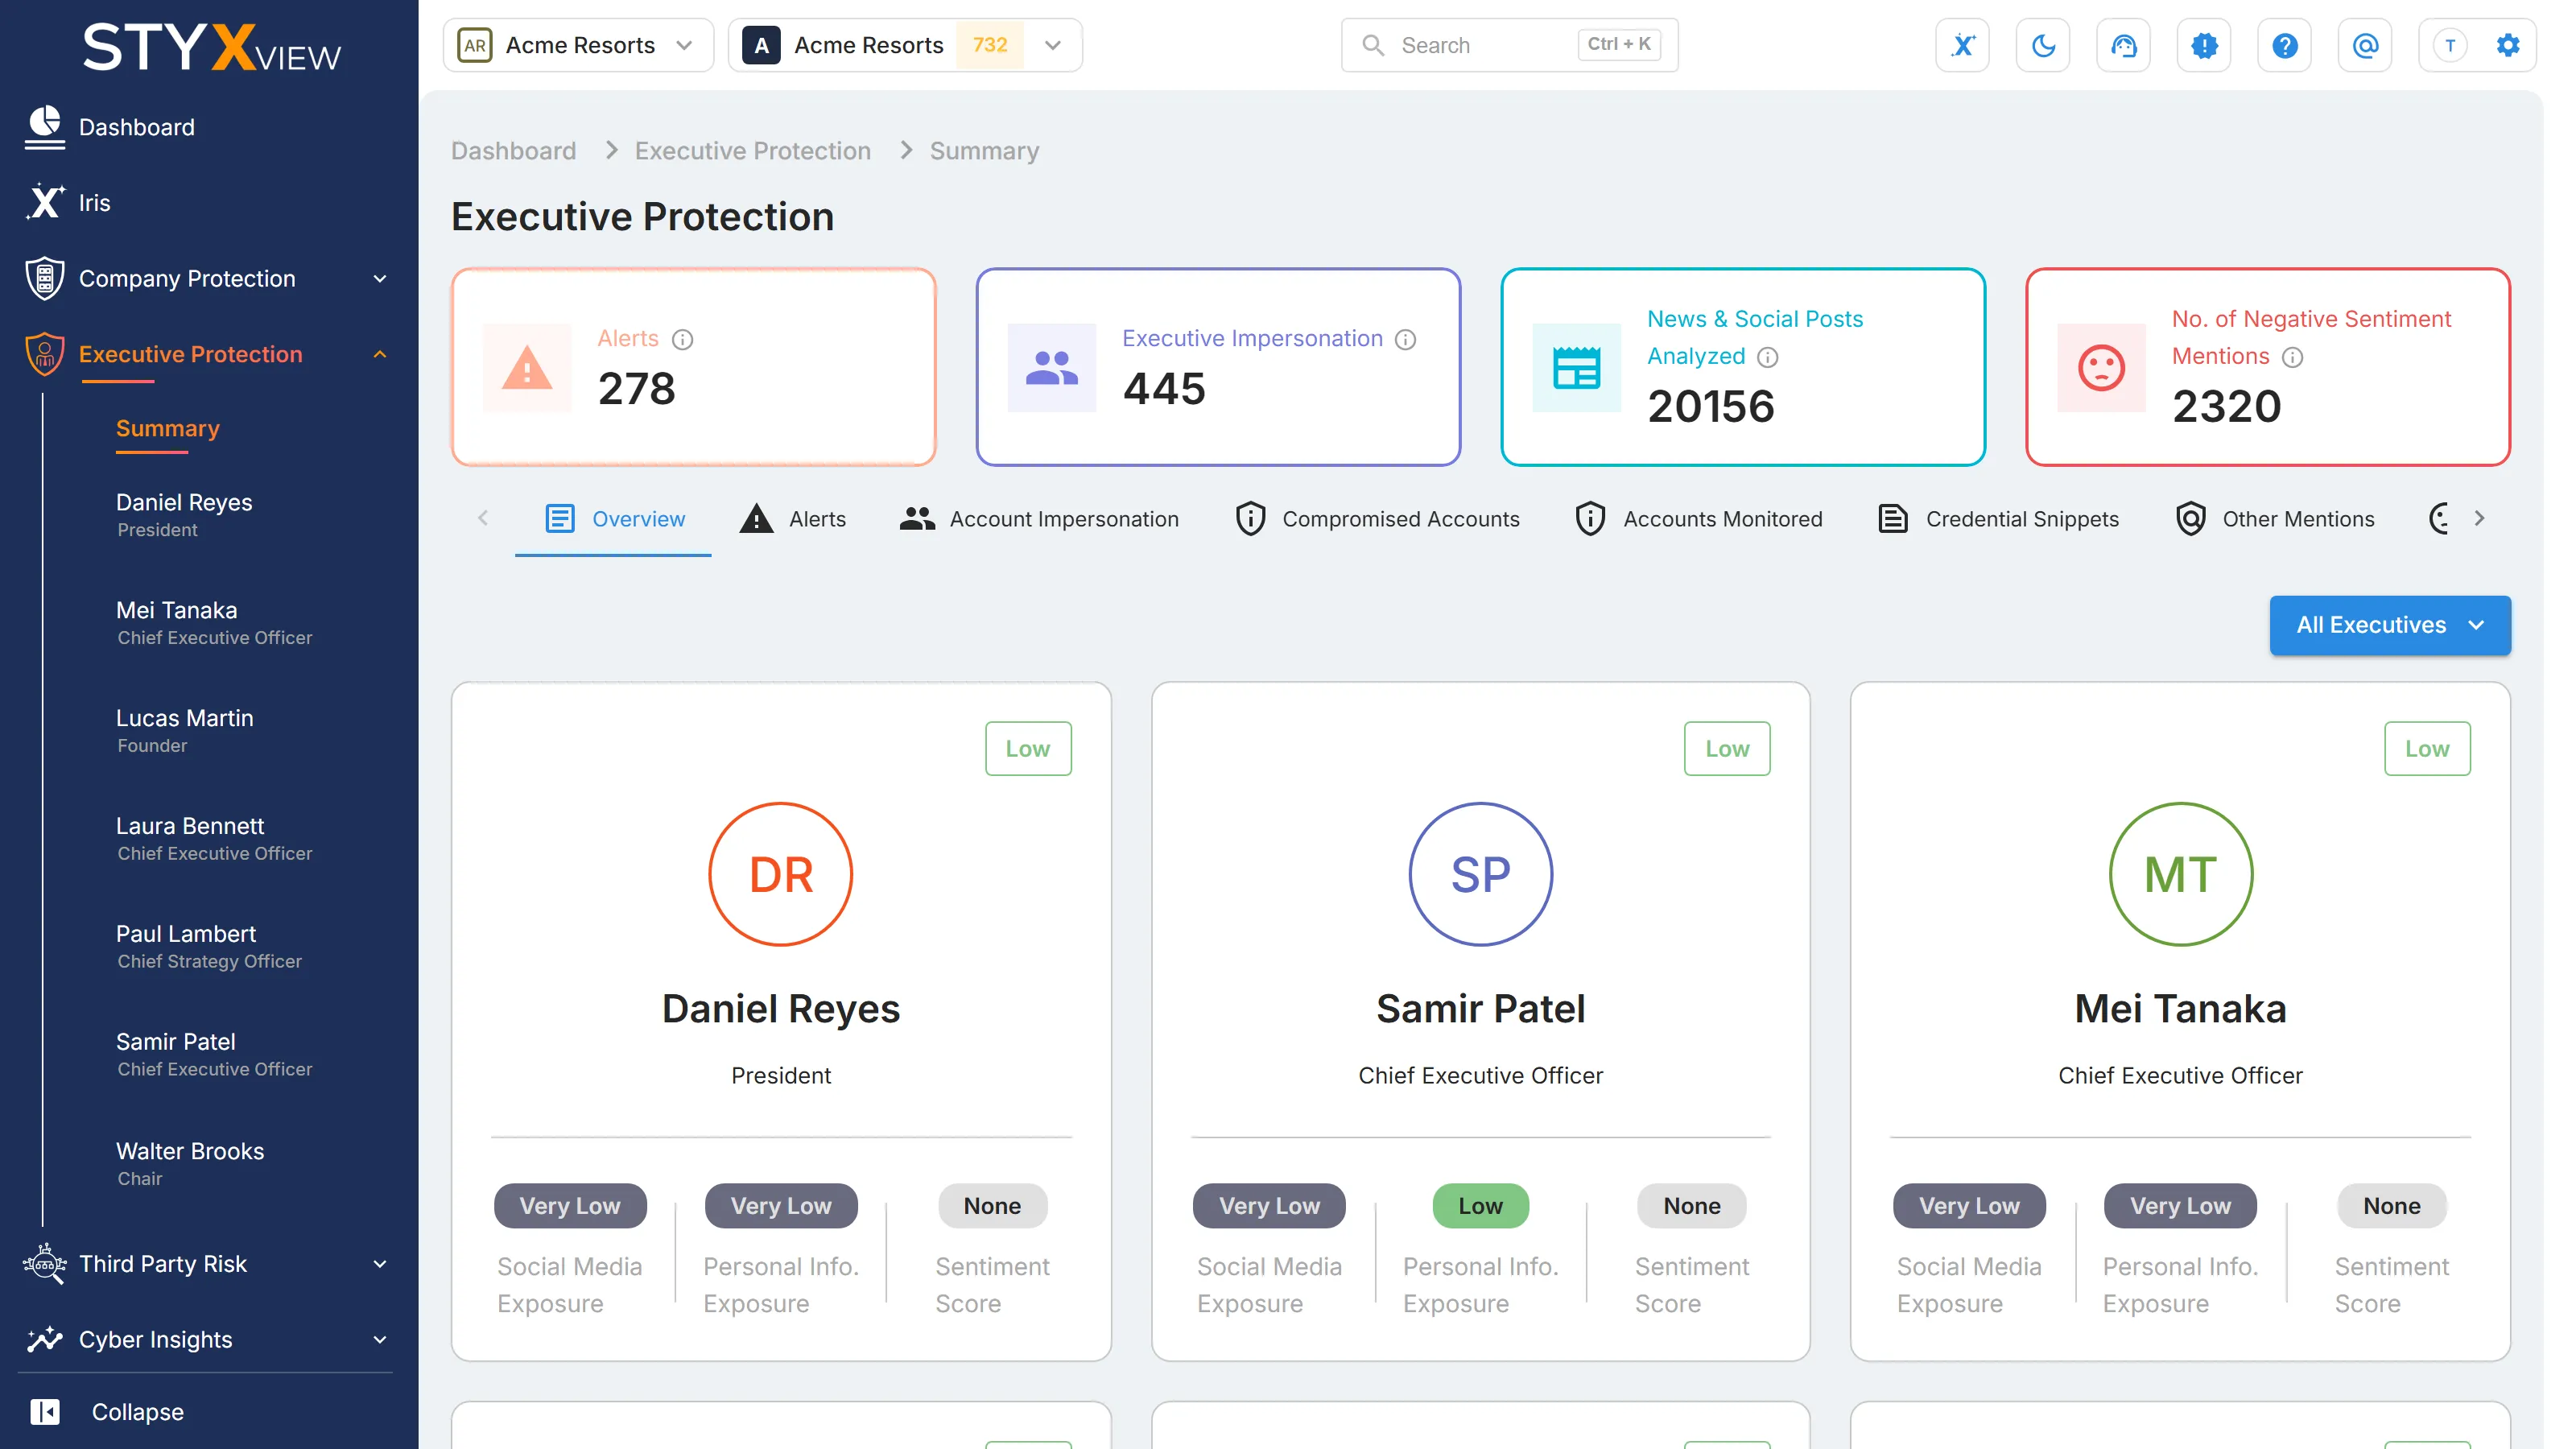Open the Accounts Monitored tab
Viewport: 2576px width, 1449px height.
1698,519
